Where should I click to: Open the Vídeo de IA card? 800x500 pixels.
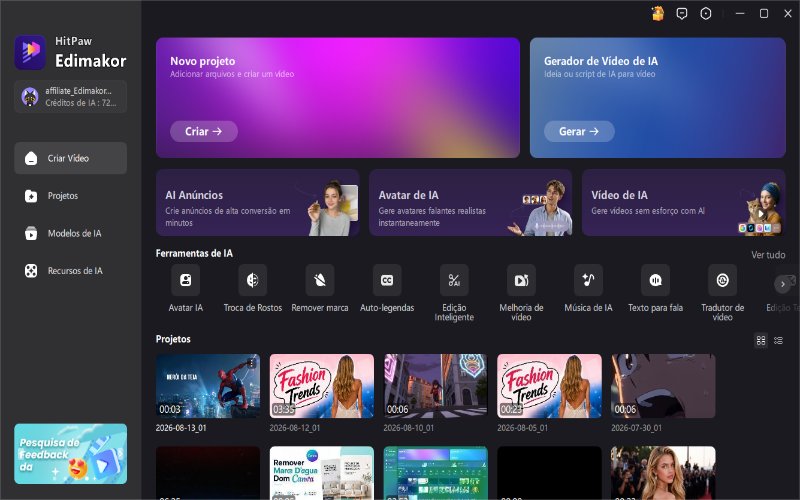tap(684, 203)
